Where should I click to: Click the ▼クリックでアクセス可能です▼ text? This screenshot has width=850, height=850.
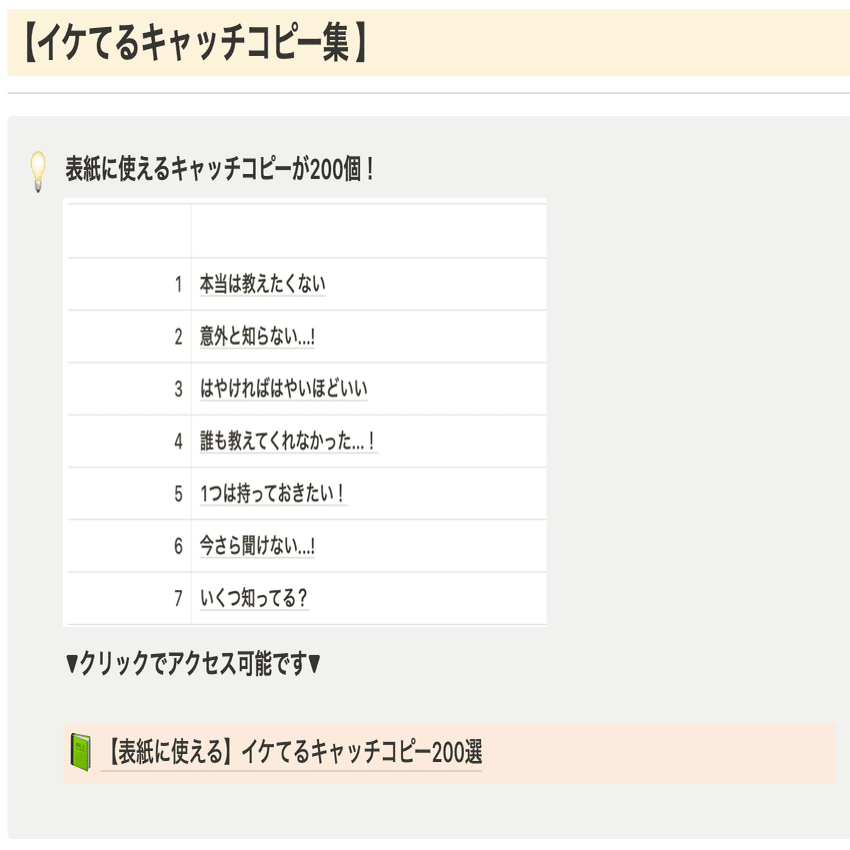(193, 663)
